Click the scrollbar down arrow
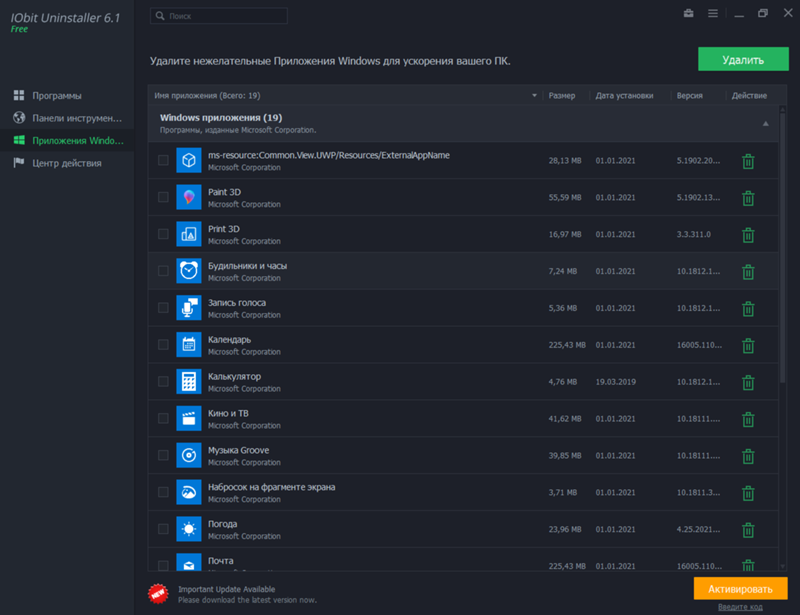The height and width of the screenshot is (615, 800). coord(783,566)
